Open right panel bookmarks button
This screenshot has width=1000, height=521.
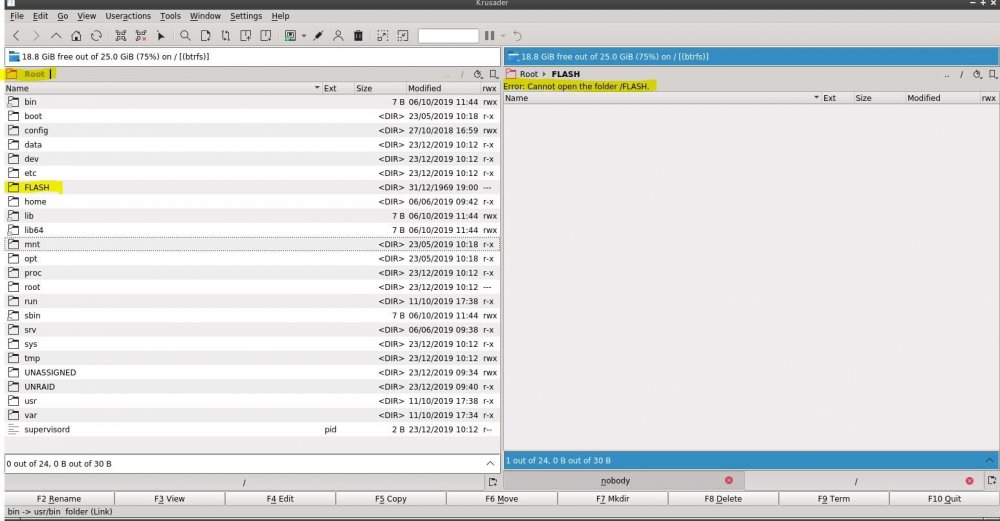coord(992,74)
